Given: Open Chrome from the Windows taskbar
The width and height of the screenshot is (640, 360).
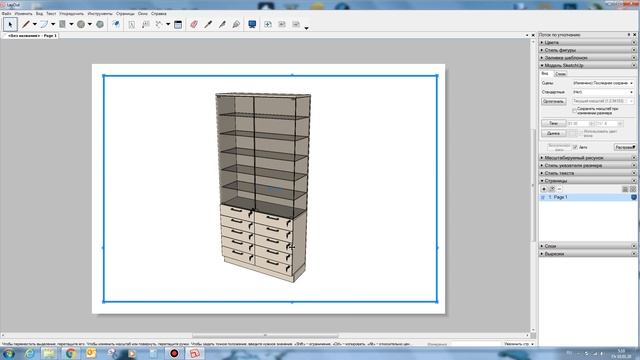Looking at the screenshot, I should [71, 353].
